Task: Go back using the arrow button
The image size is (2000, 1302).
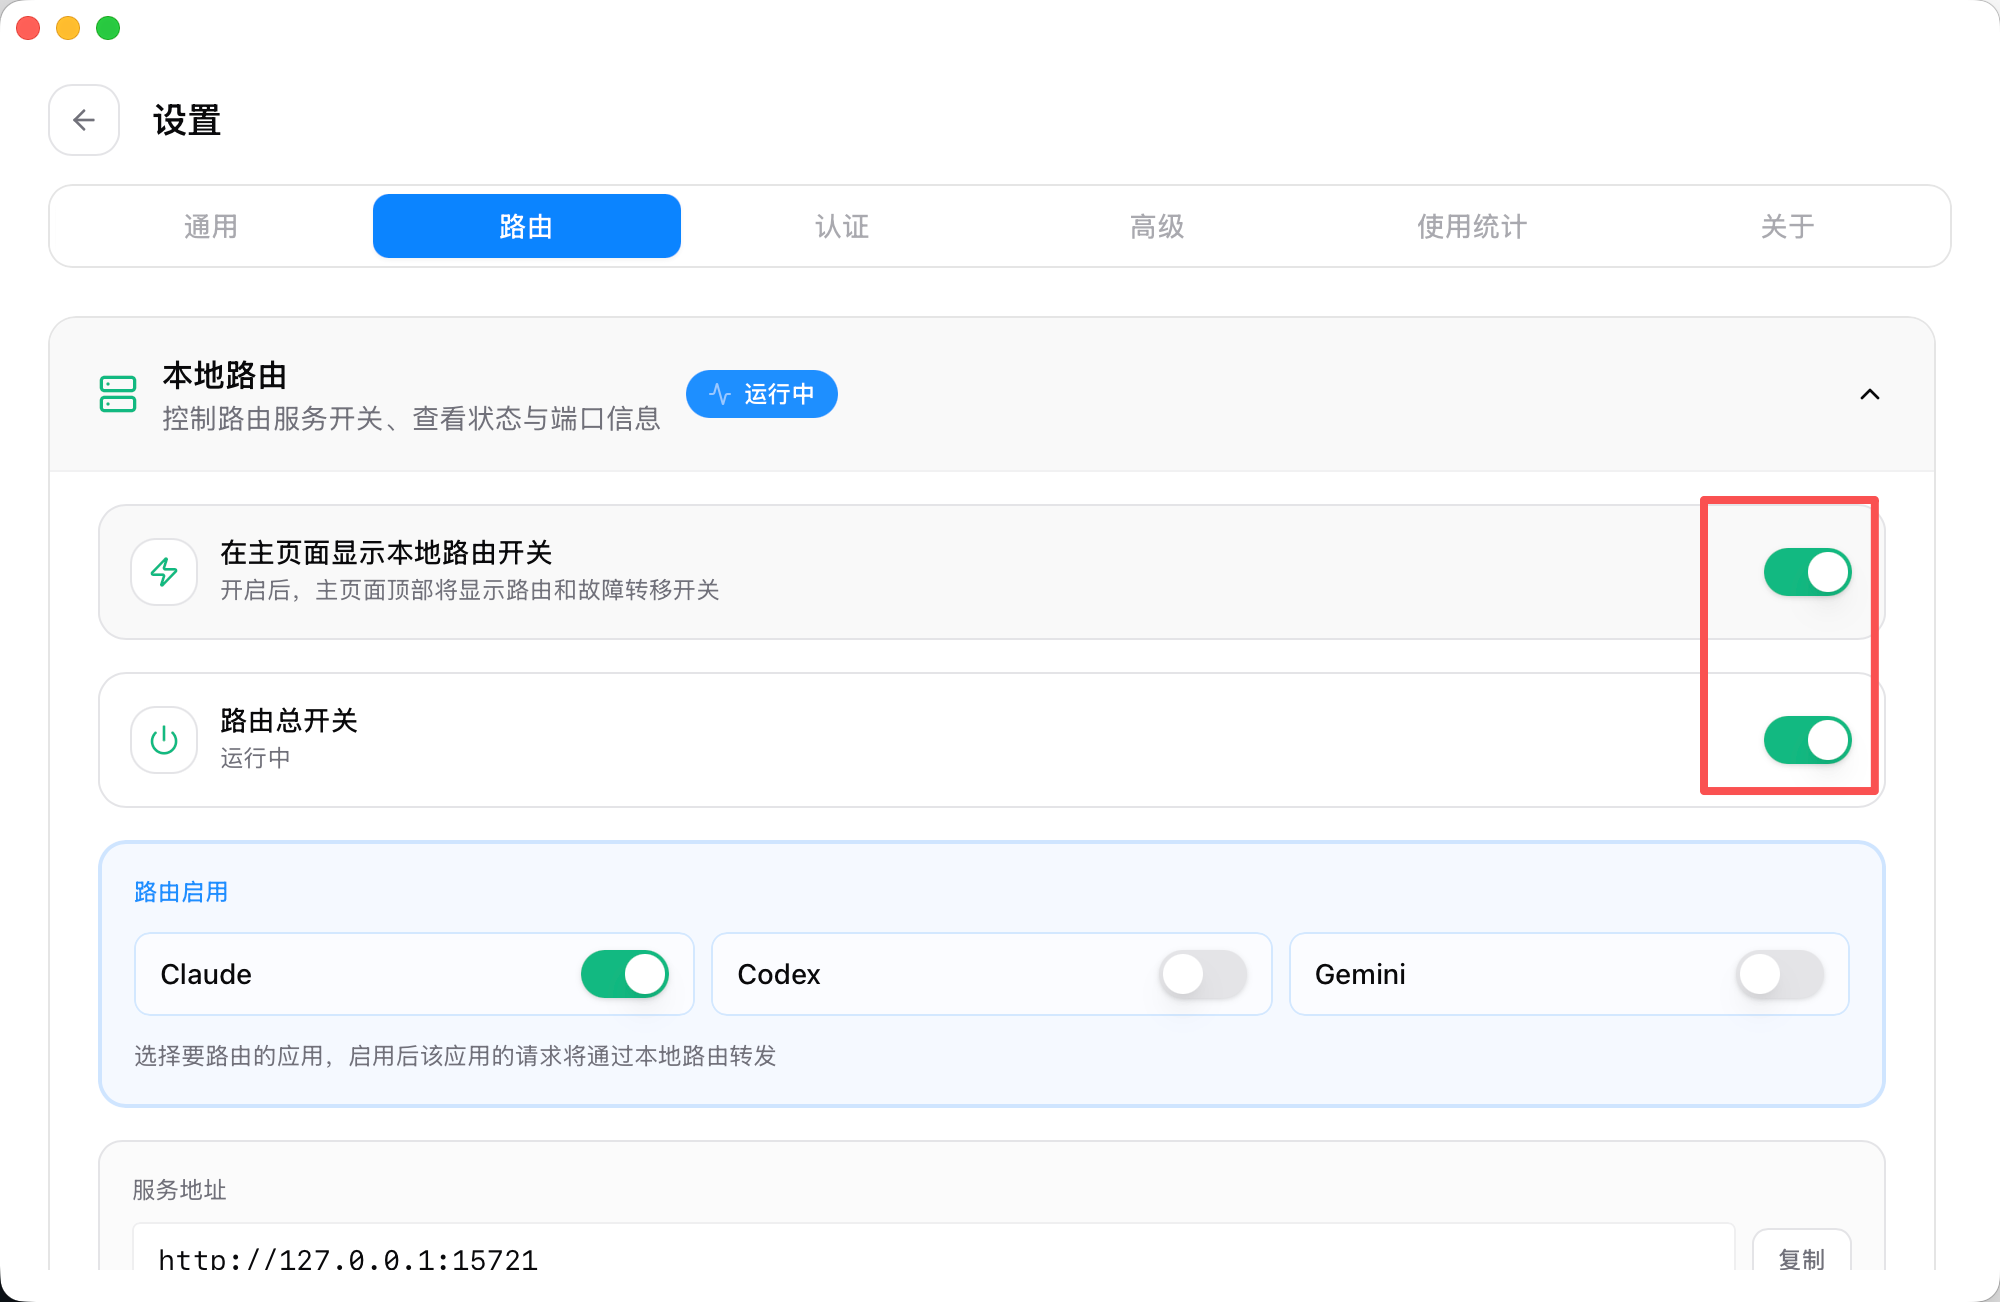Action: click(84, 120)
